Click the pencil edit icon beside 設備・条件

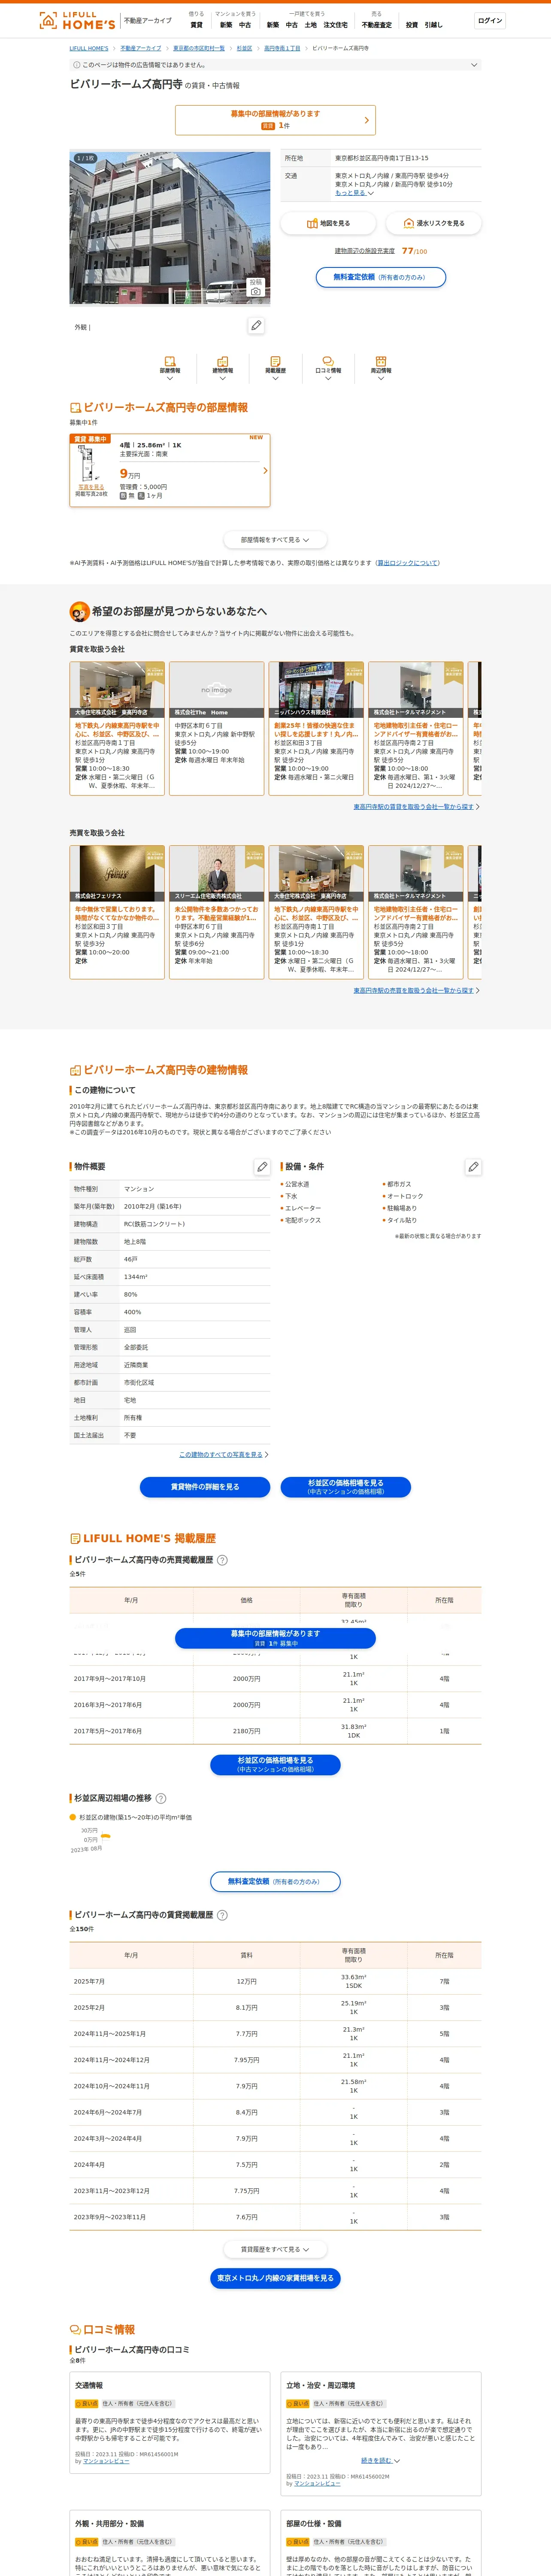point(473,1166)
